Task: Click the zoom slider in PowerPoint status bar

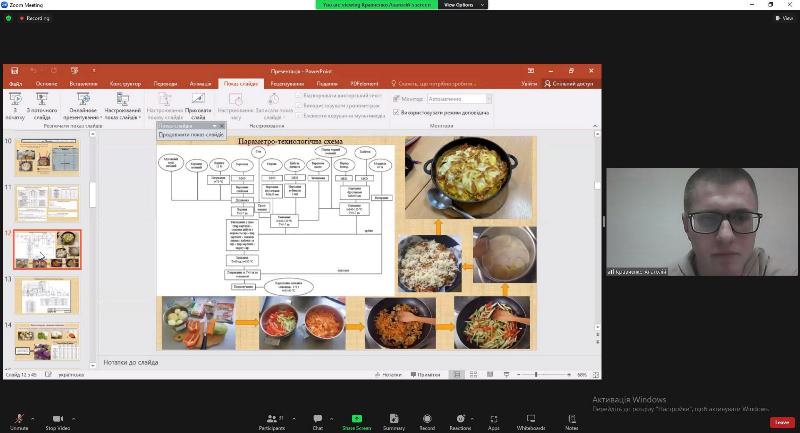Action: click(536, 375)
